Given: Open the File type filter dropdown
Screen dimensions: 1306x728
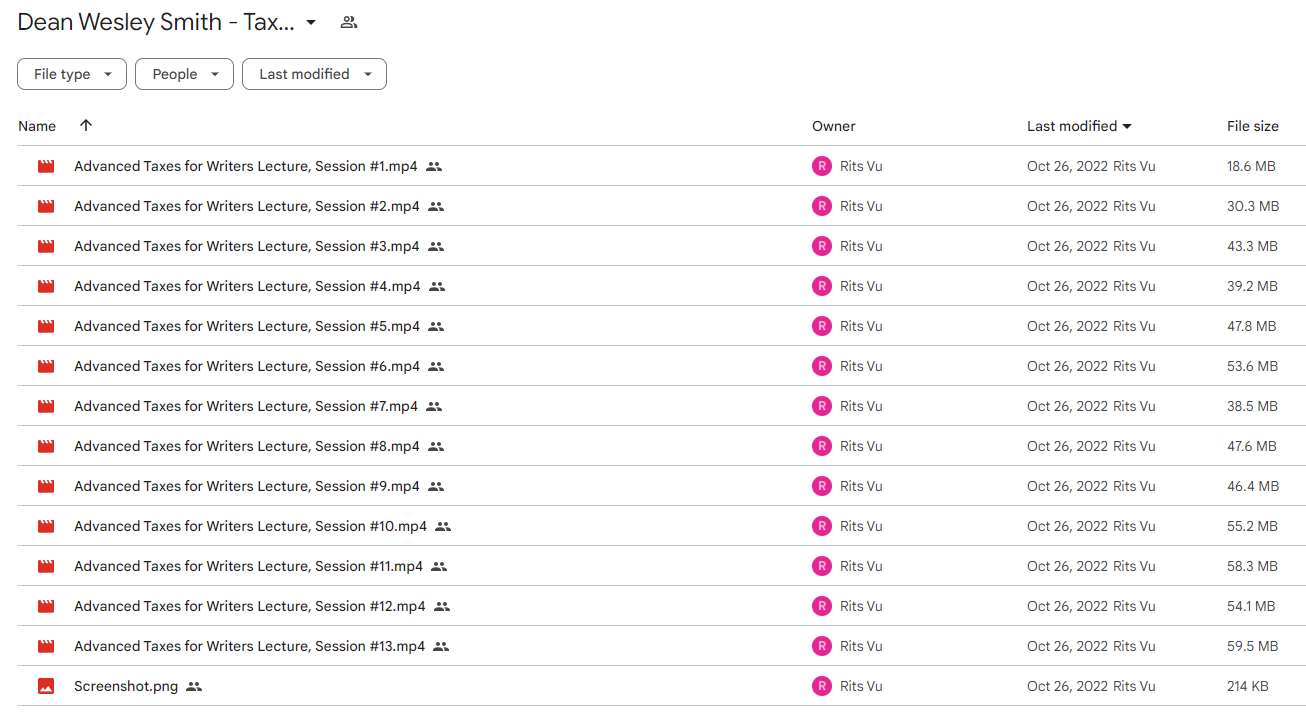Looking at the screenshot, I should (72, 74).
